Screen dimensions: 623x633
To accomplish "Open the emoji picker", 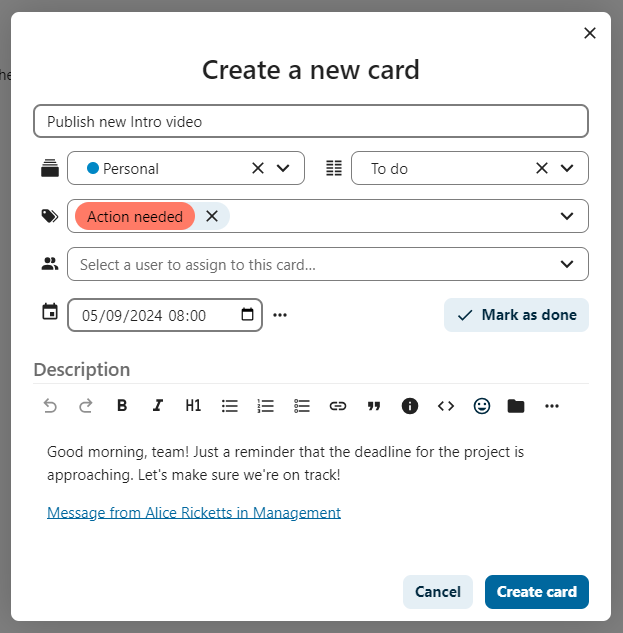I will (482, 406).
